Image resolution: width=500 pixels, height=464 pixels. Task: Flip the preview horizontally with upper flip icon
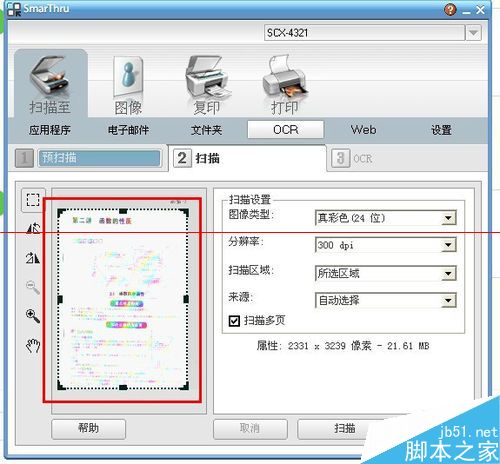pyautogui.click(x=33, y=228)
